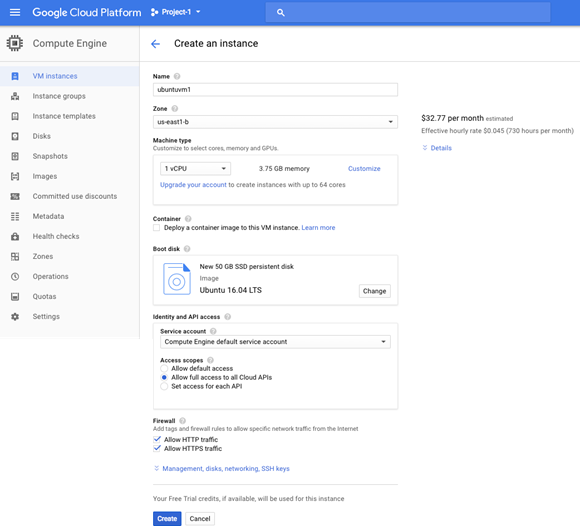The image size is (580, 526).
Task: Expand the pricing Details section
Action: coord(437,148)
